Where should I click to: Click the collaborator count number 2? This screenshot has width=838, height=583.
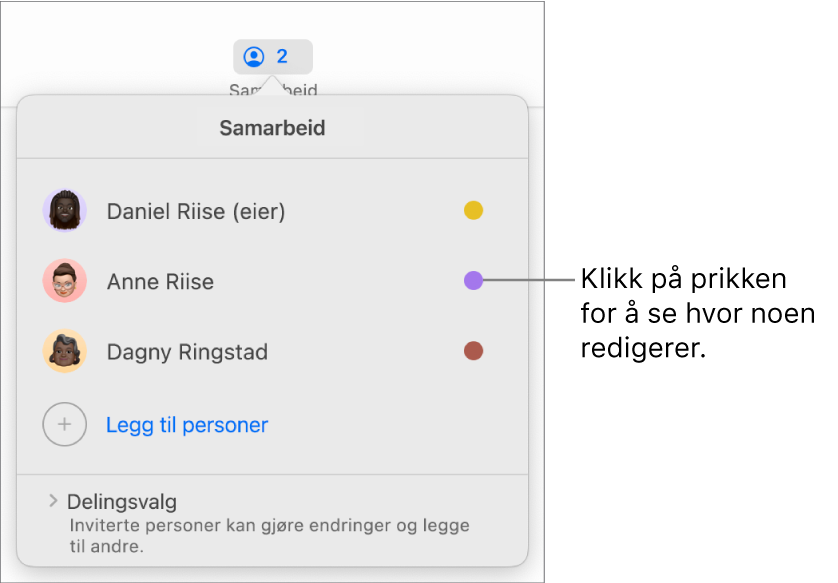(x=282, y=57)
